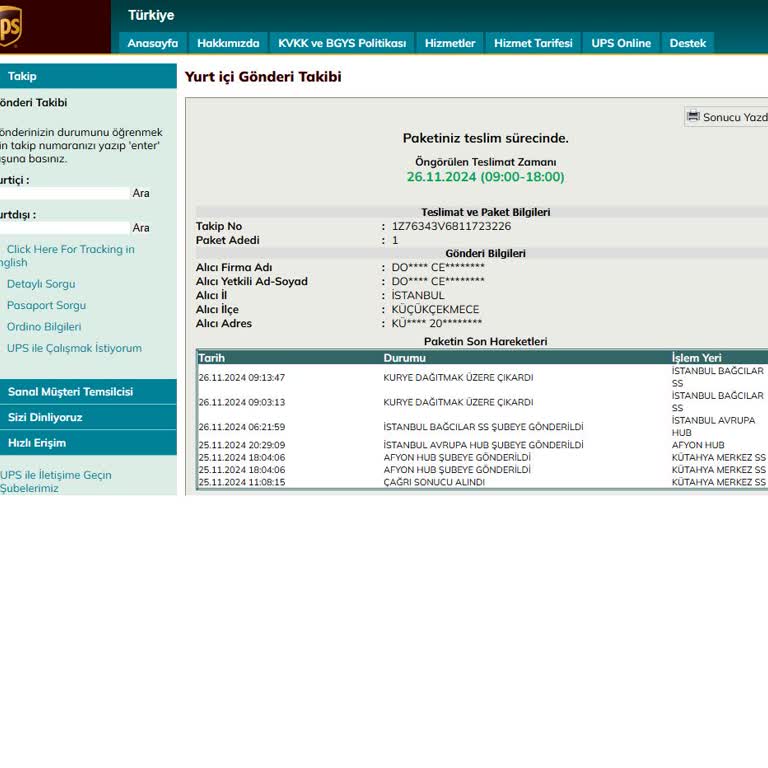Focus the Yurtdışı tracking number field
768x768 pixels.
[x=64, y=228]
